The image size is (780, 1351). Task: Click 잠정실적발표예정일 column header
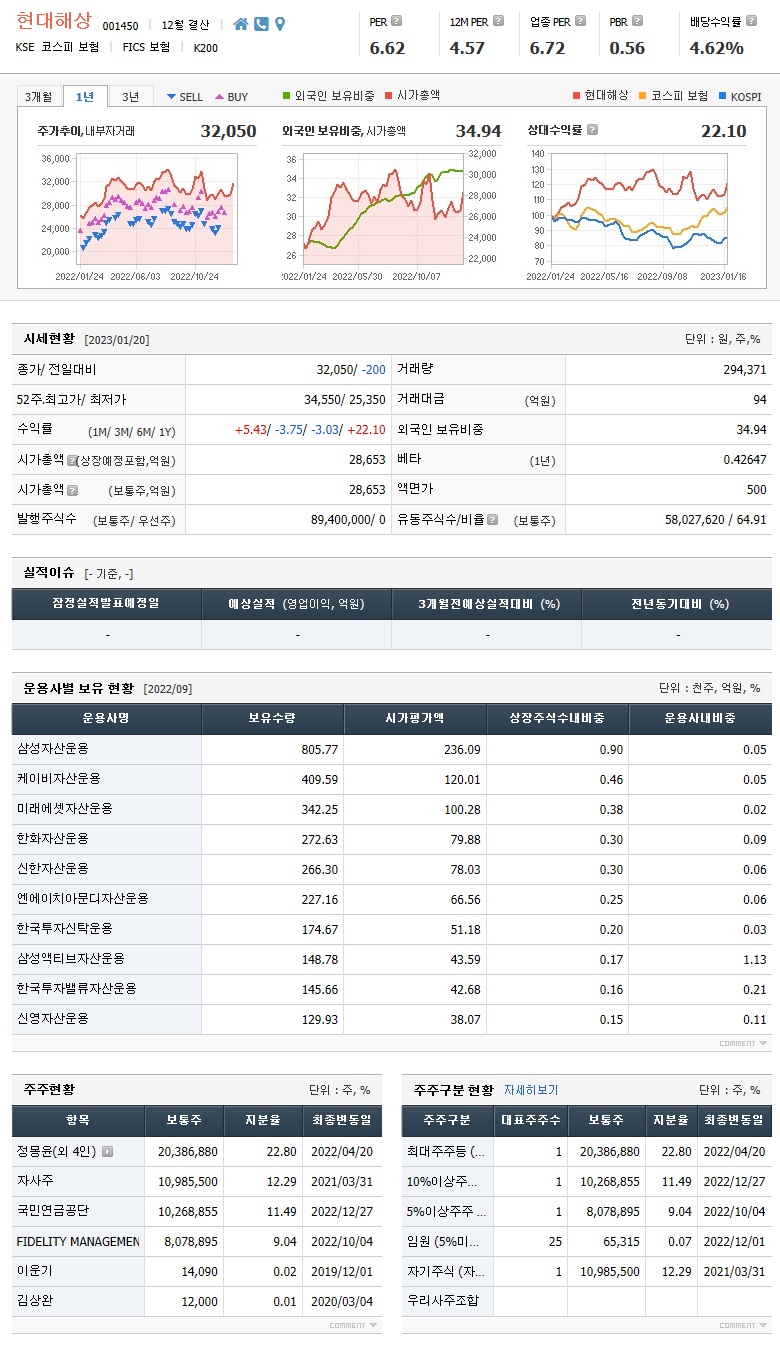[106, 604]
